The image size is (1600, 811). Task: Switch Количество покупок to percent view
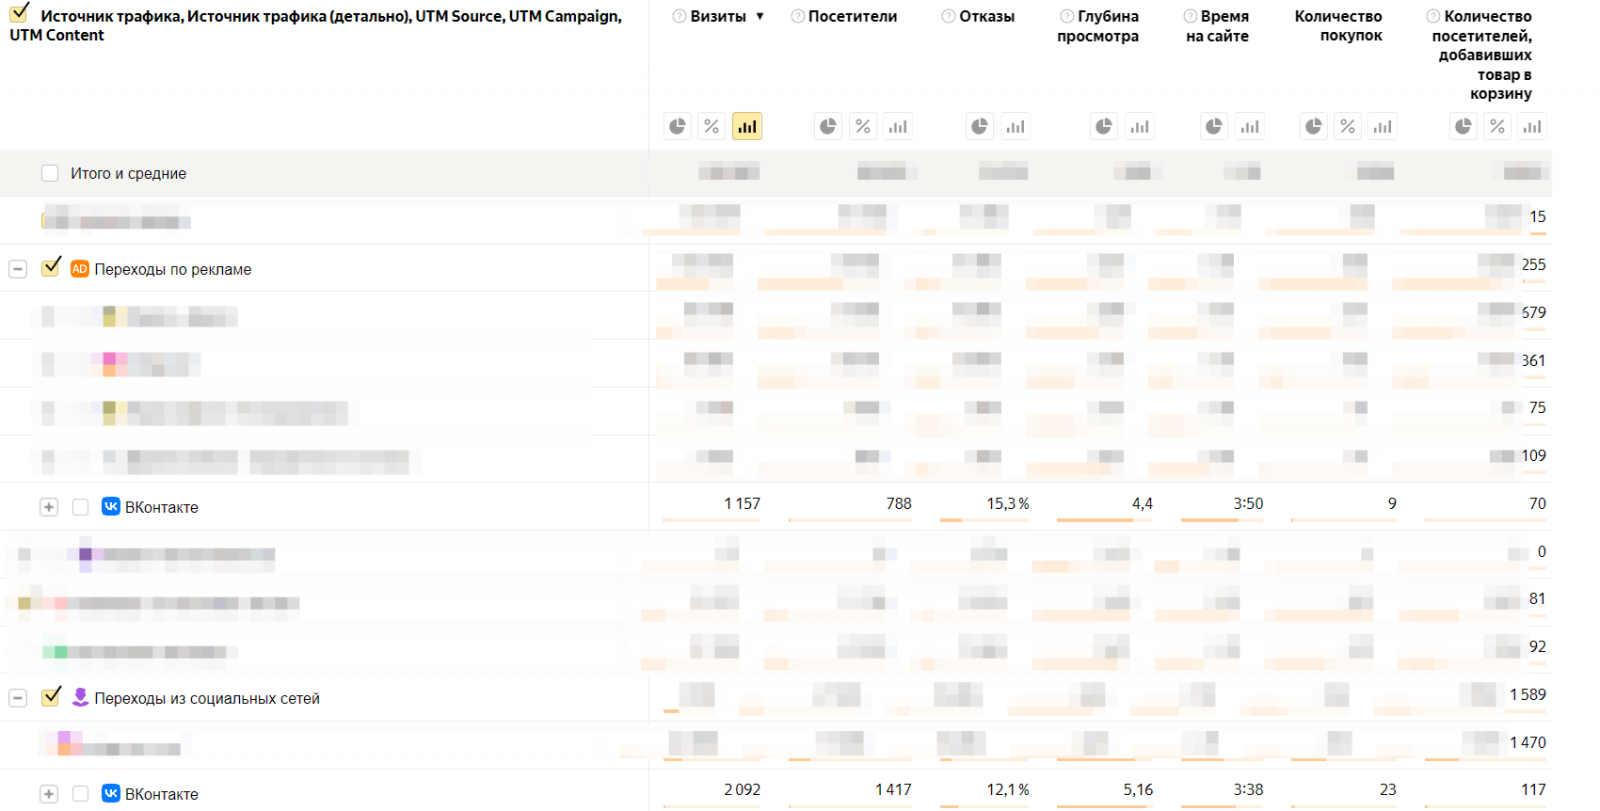[1348, 126]
